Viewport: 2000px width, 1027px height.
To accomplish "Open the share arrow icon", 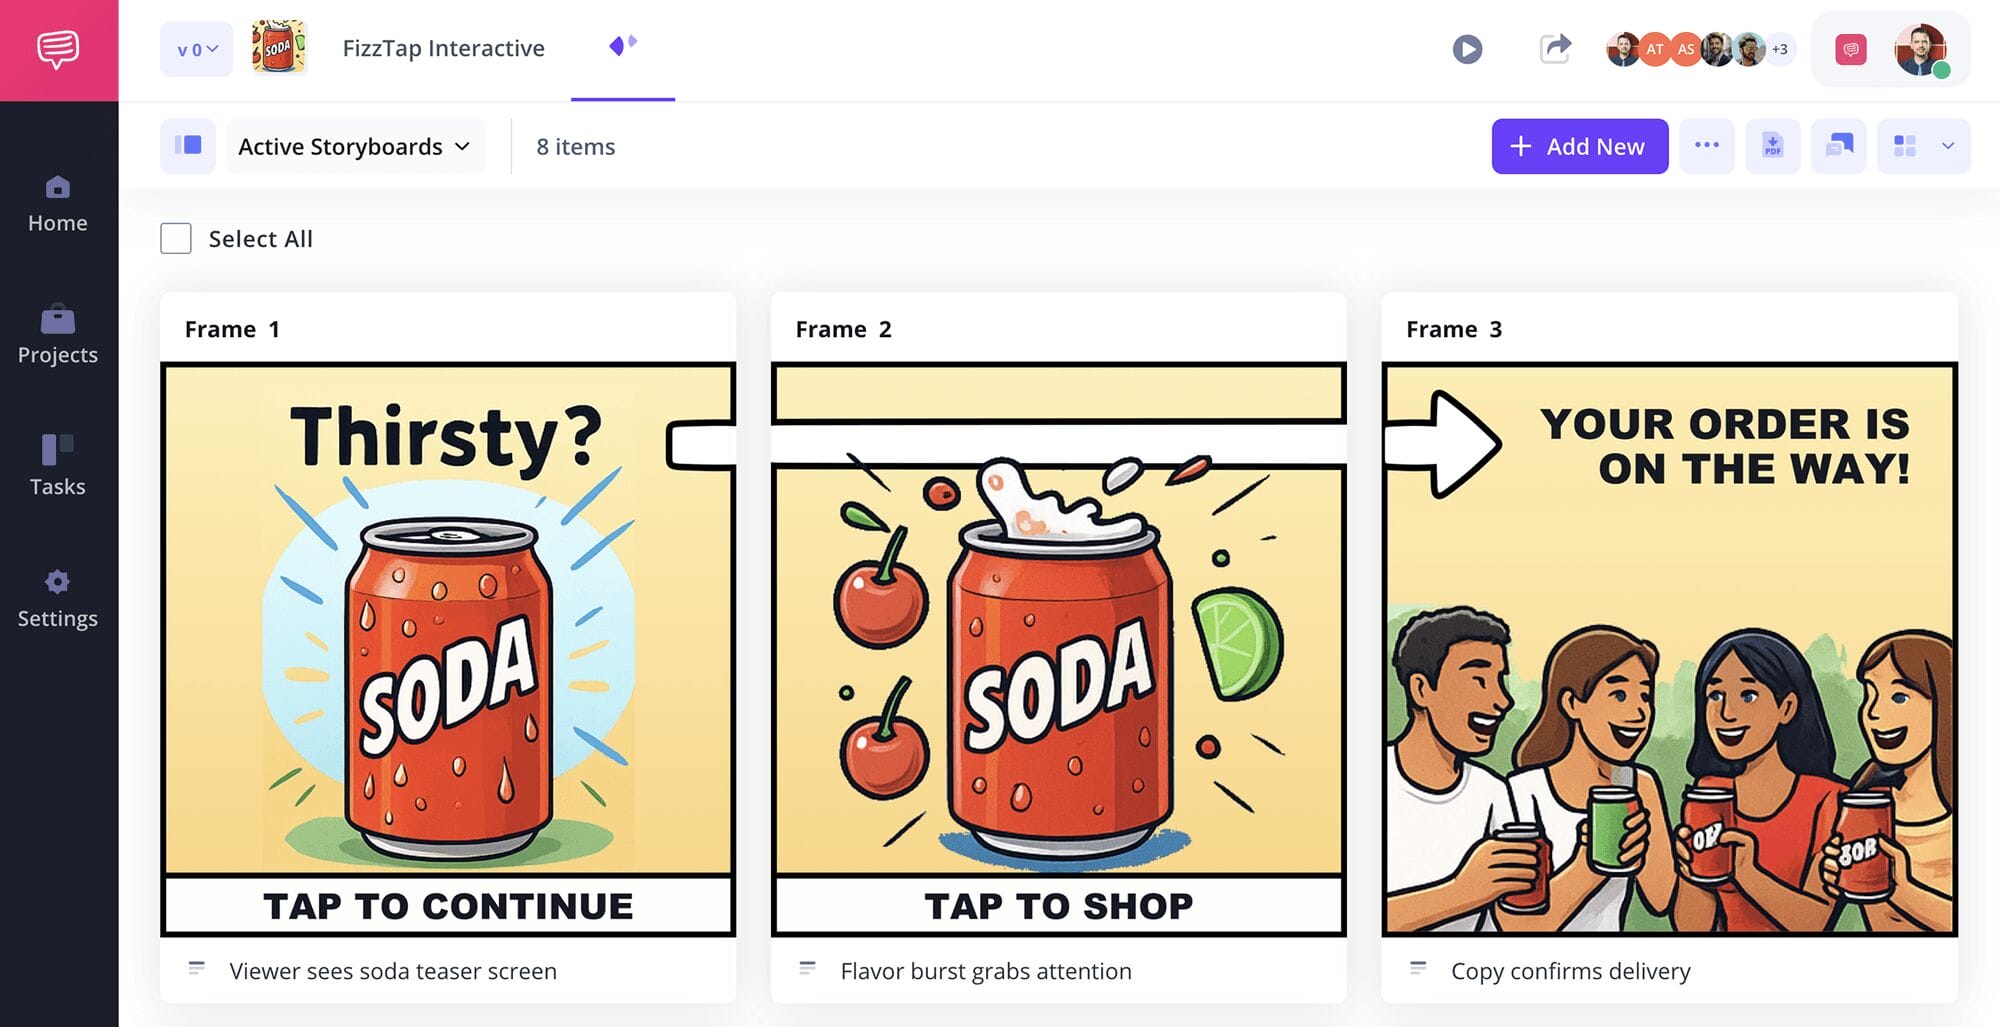I will [x=1555, y=48].
